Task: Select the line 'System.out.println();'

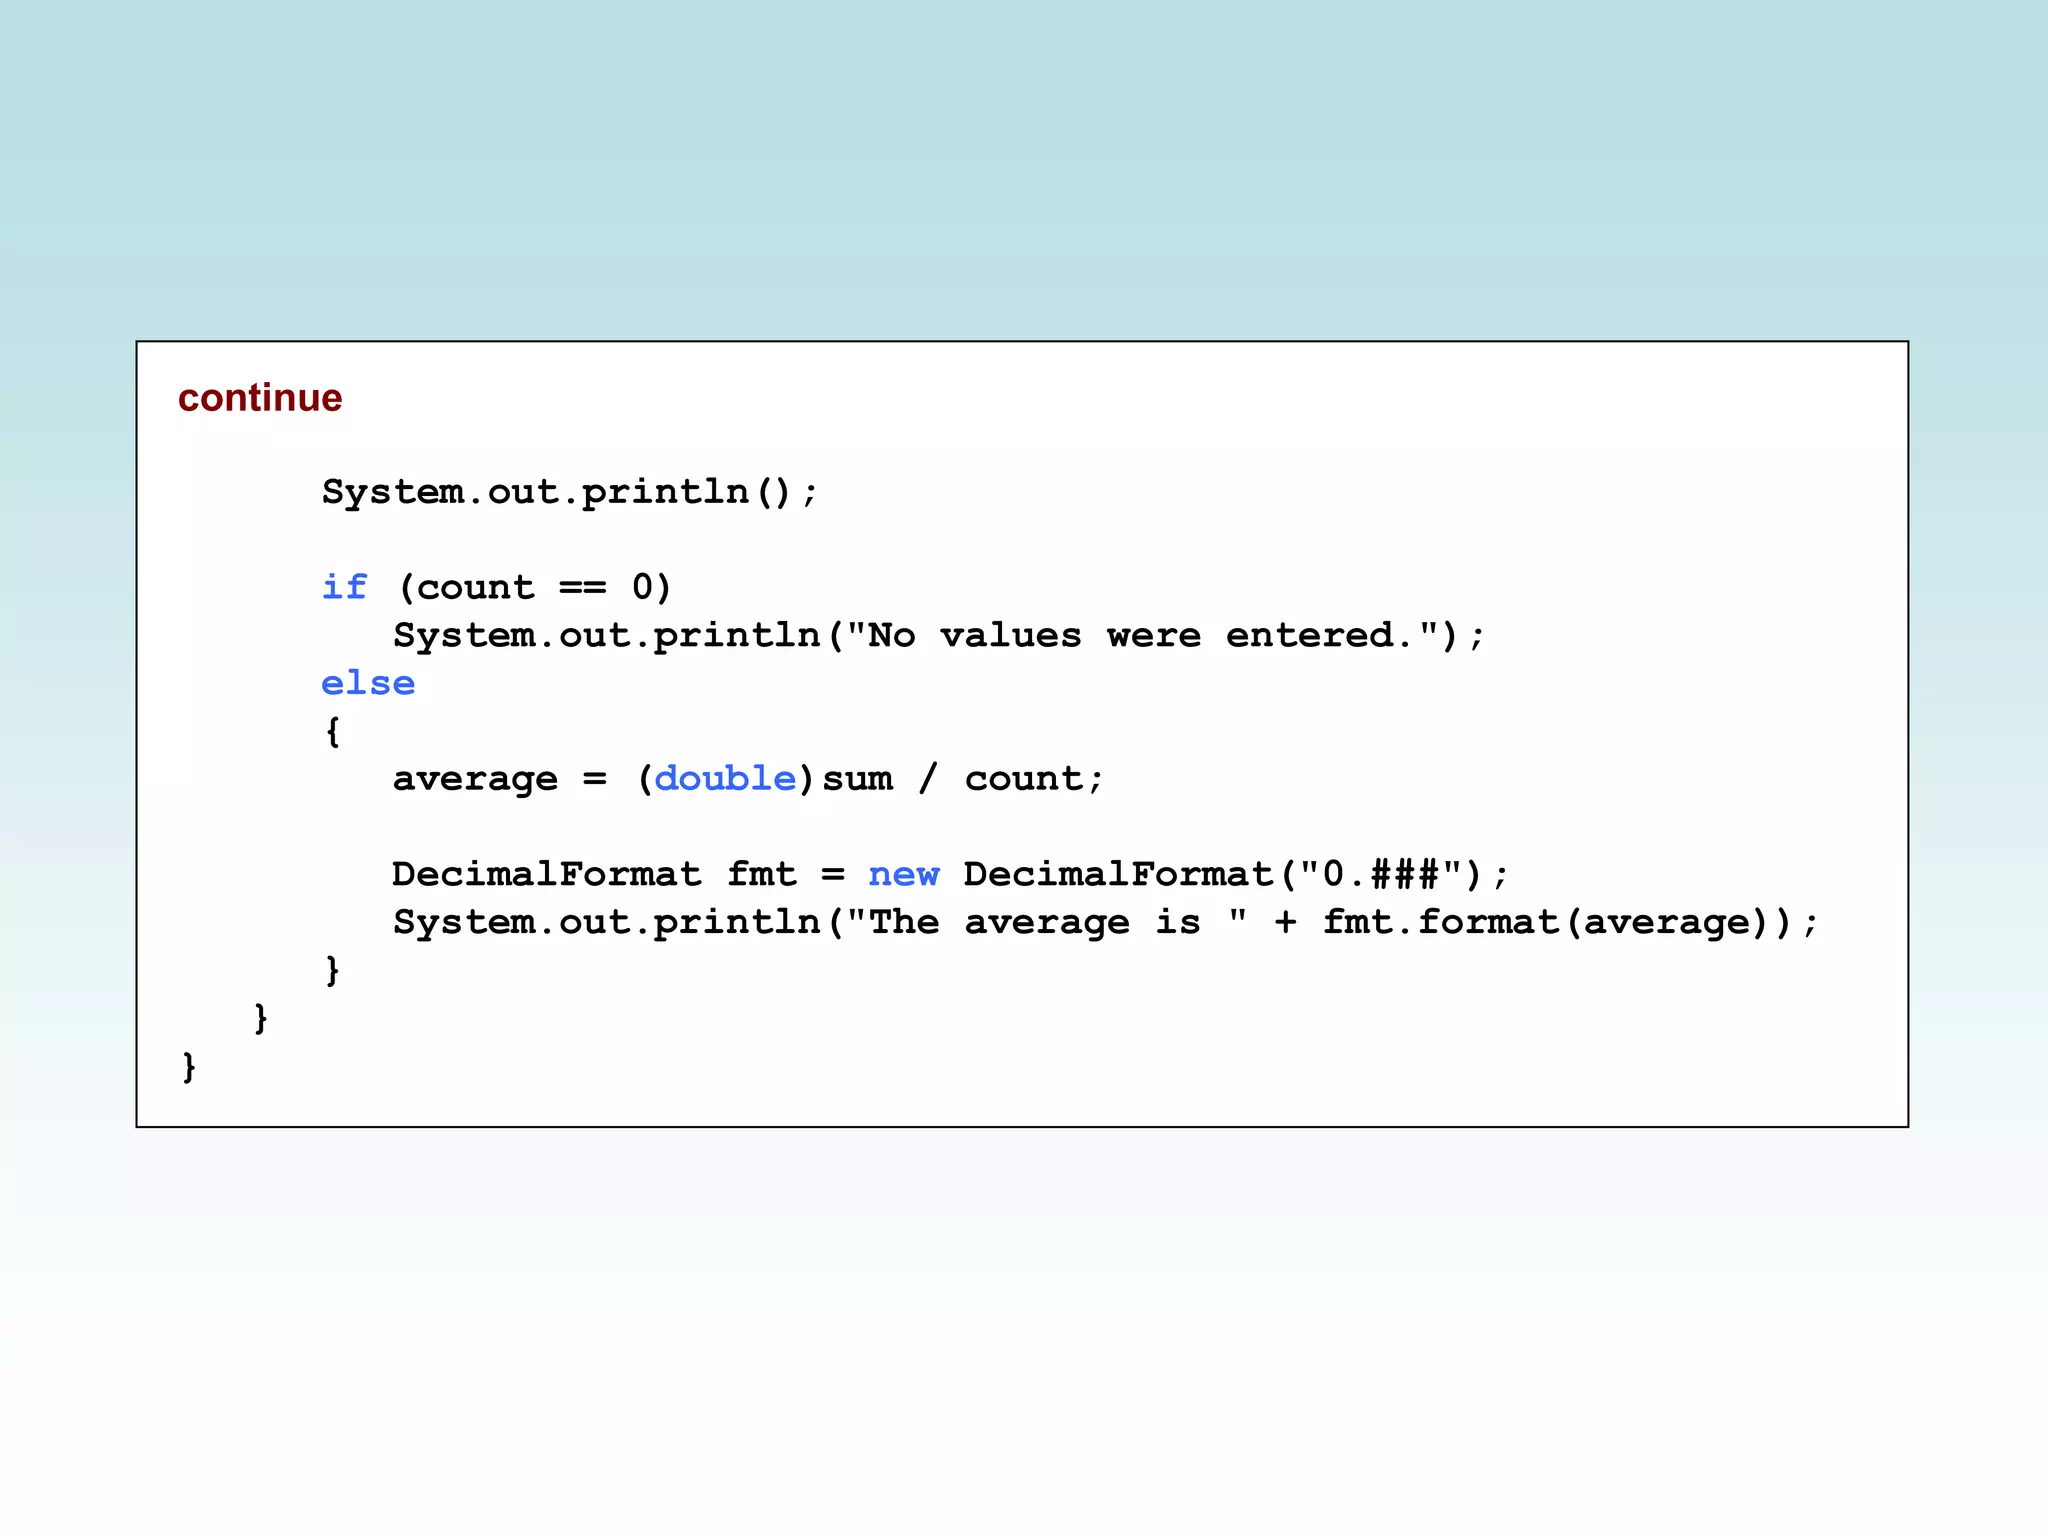Action: pyautogui.click(x=570, y=492)
